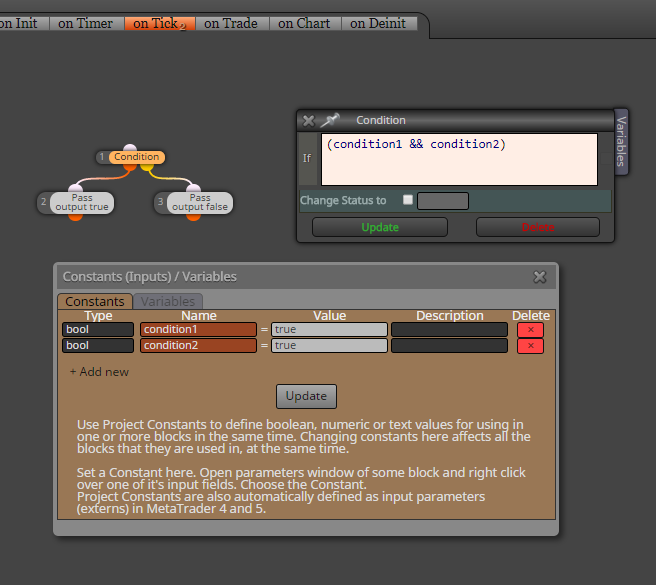This screenshot has height=585, width=656.
Task: Switch to the Variables tab in panel
Action: 168,301
